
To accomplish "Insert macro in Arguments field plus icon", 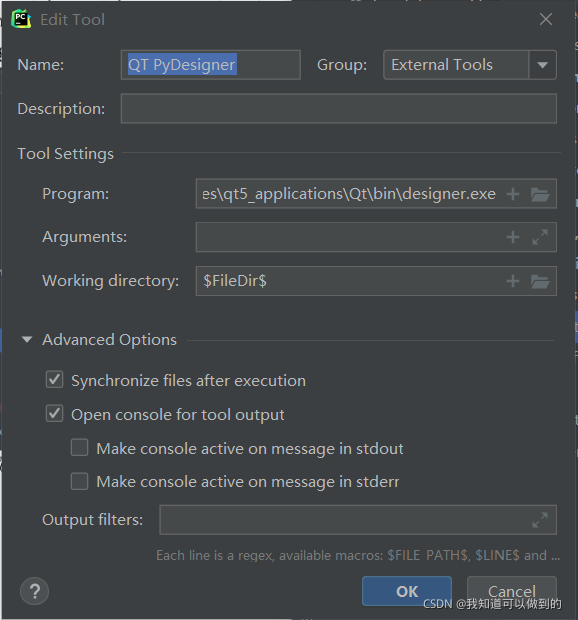I will coord(513,237).
